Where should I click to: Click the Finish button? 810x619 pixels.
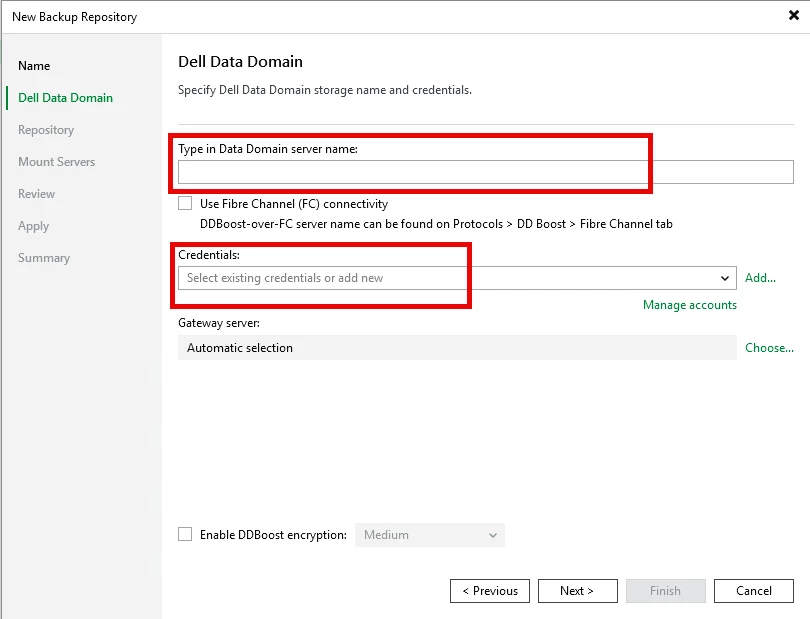665,591
